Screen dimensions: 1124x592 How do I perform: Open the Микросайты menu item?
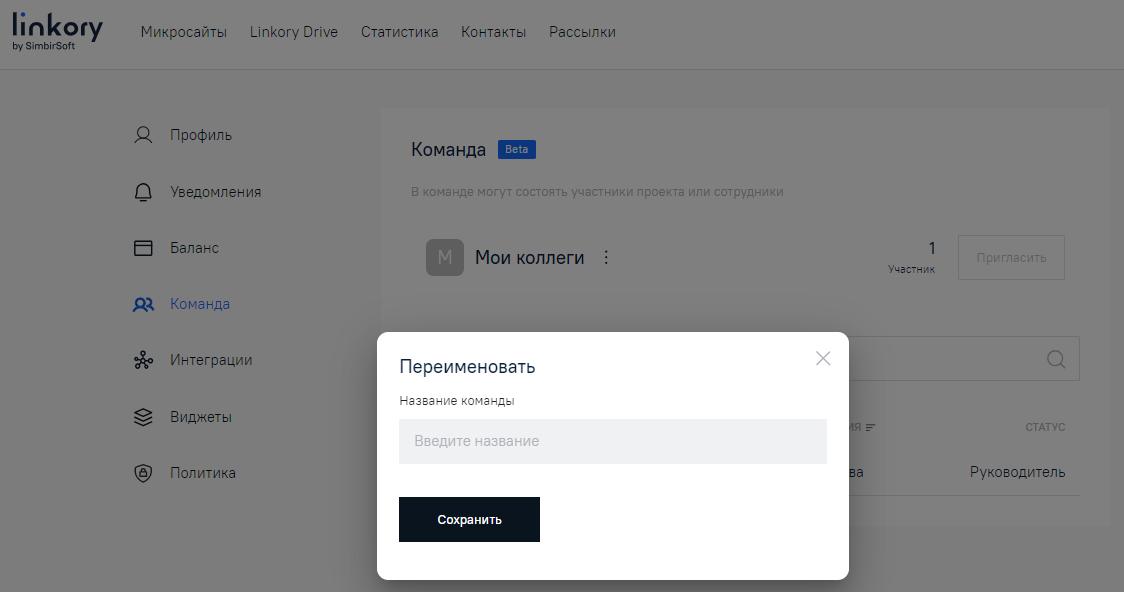(186, 31)
